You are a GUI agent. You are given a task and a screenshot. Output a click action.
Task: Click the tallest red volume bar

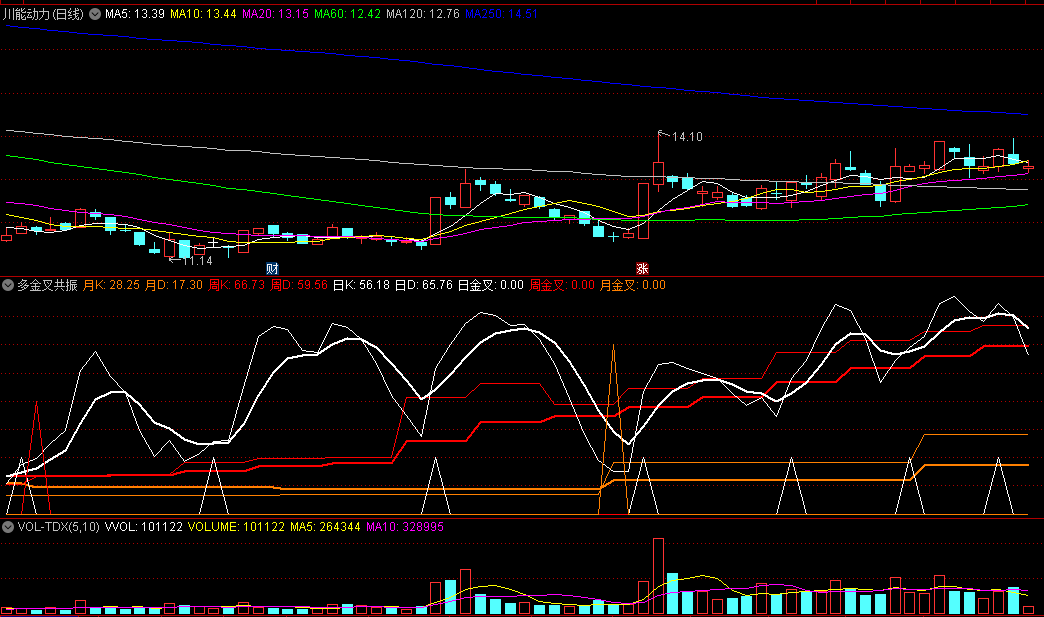tap(658, 576)
